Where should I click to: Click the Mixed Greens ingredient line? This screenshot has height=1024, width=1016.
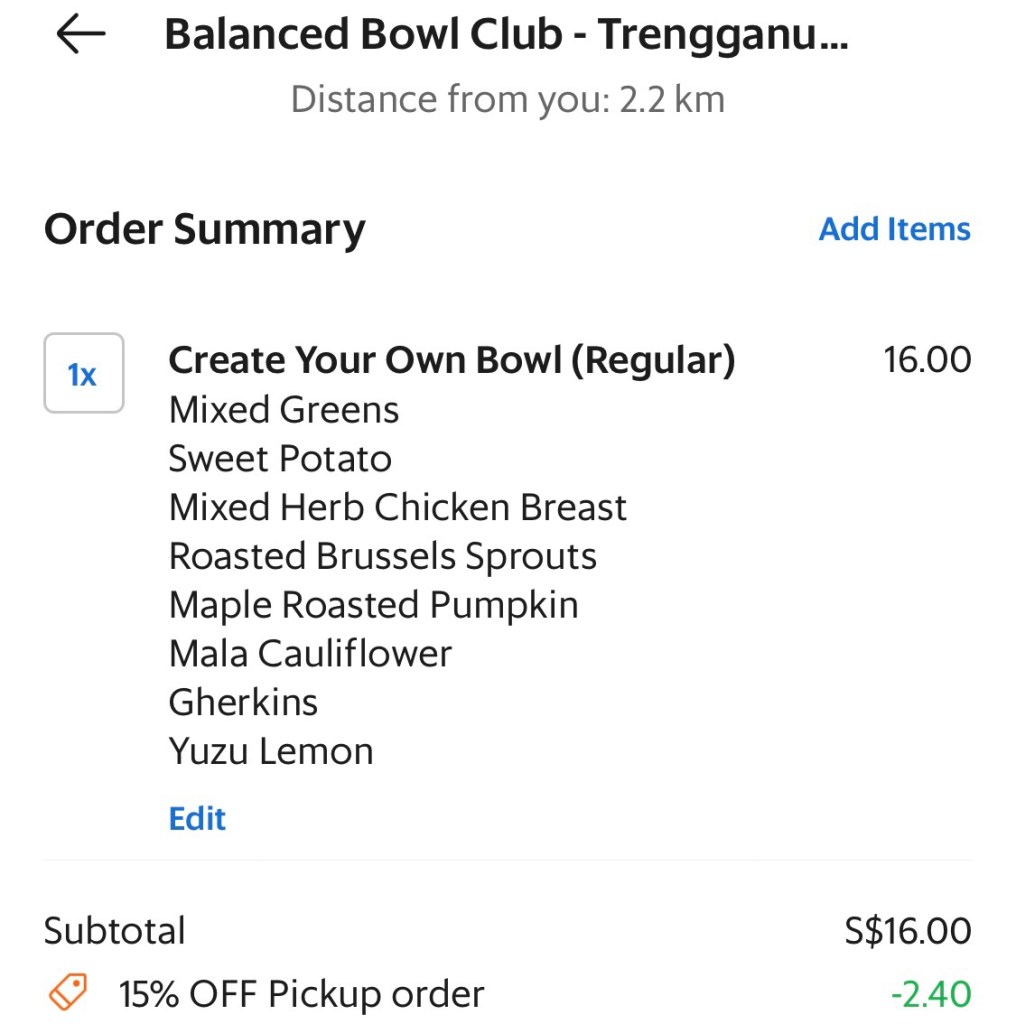click(284, 410)
